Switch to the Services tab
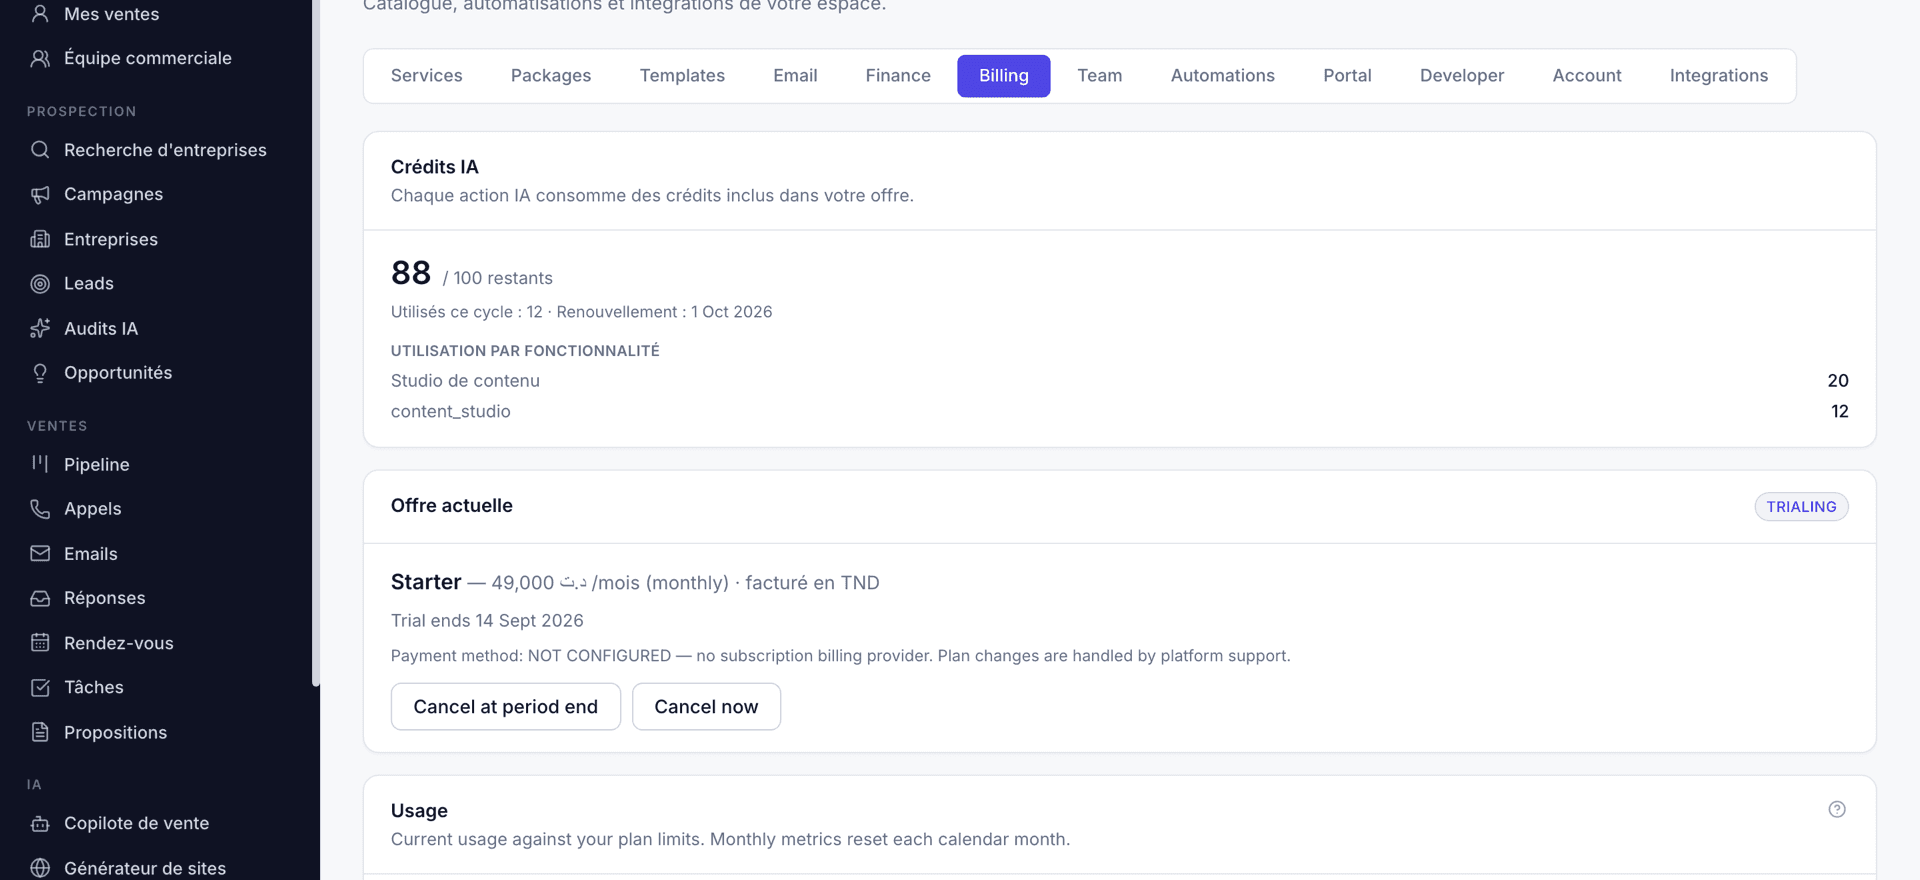Image resolution: width=1920 pixels, height=880 pixels. (427, 76)
